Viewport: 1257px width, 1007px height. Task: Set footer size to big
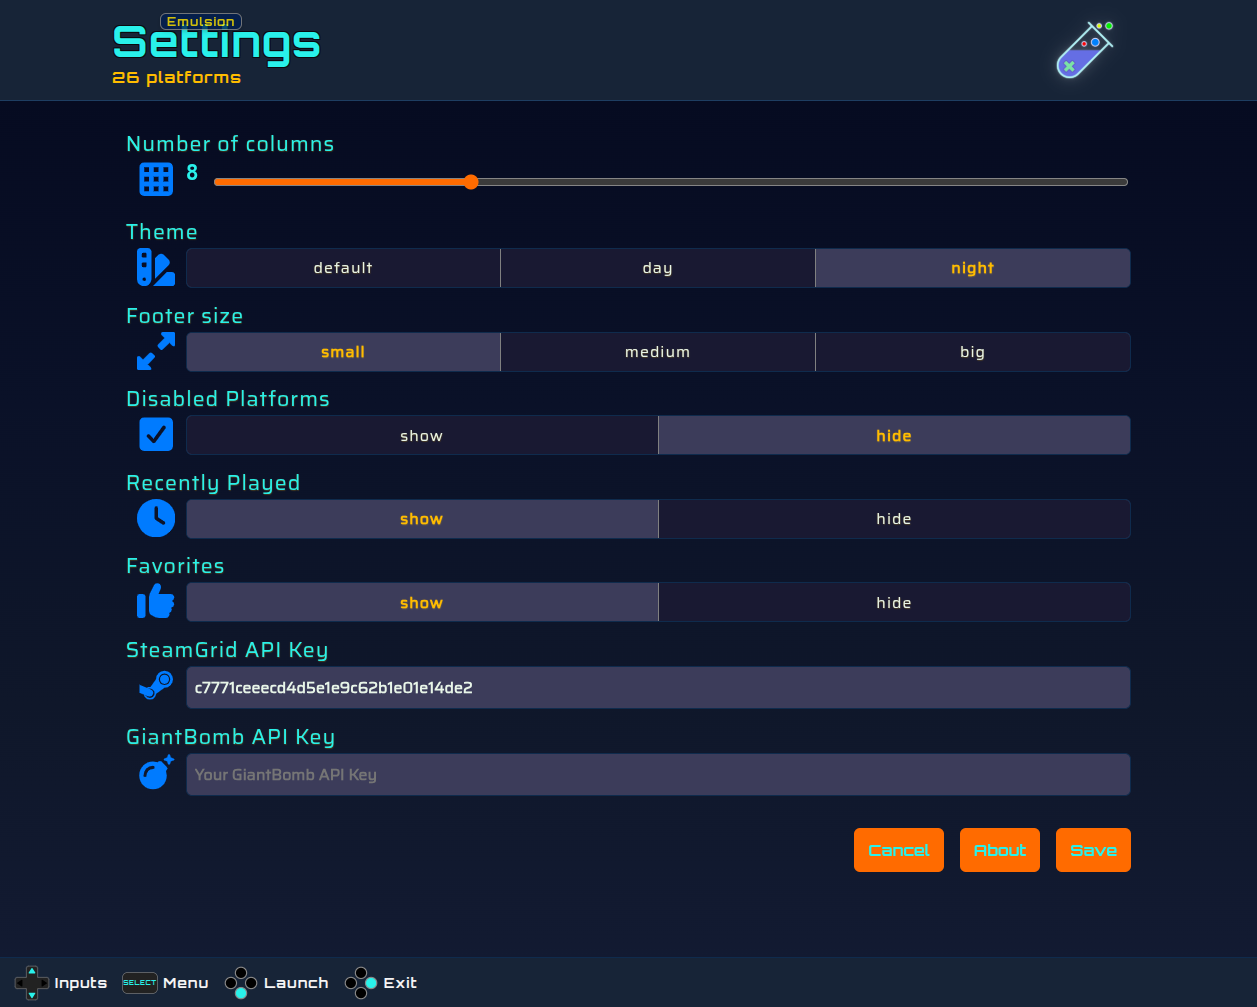pos(973,352)
